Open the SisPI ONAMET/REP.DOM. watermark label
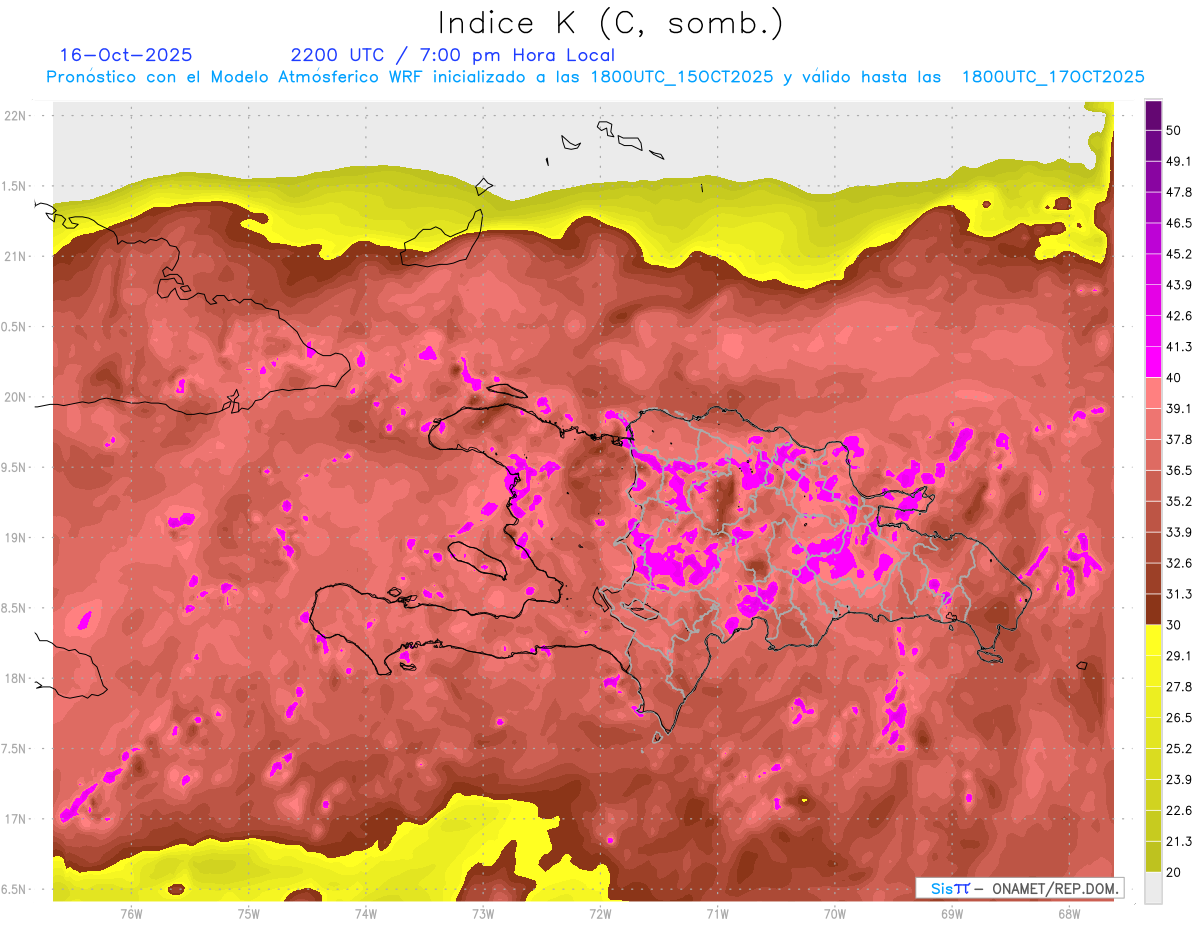The width and height of the screenshot is (1200, 927). 1018,888
